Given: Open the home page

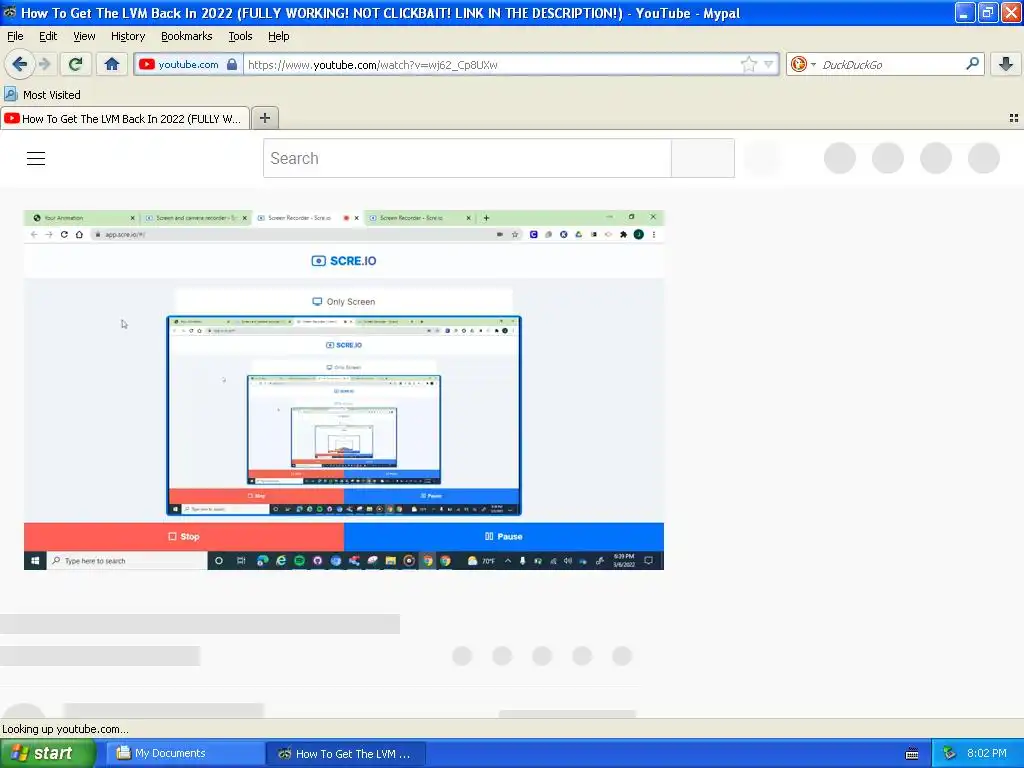Looking at the screenshot, I should tap(112, 64).
